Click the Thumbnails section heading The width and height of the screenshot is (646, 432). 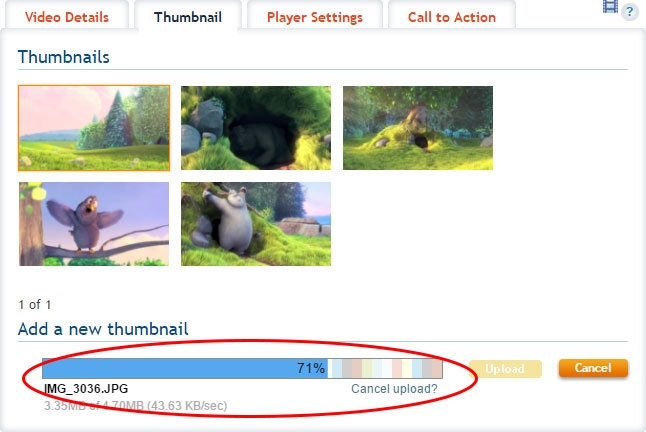63,57
